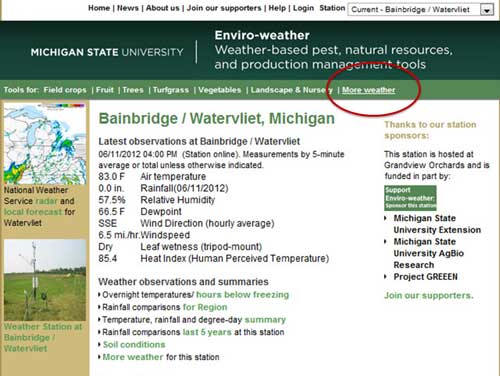Screen dimensions: 500x376
Task: Open the local forecast link for Watervliet
Action: click(x=33, y=212)
